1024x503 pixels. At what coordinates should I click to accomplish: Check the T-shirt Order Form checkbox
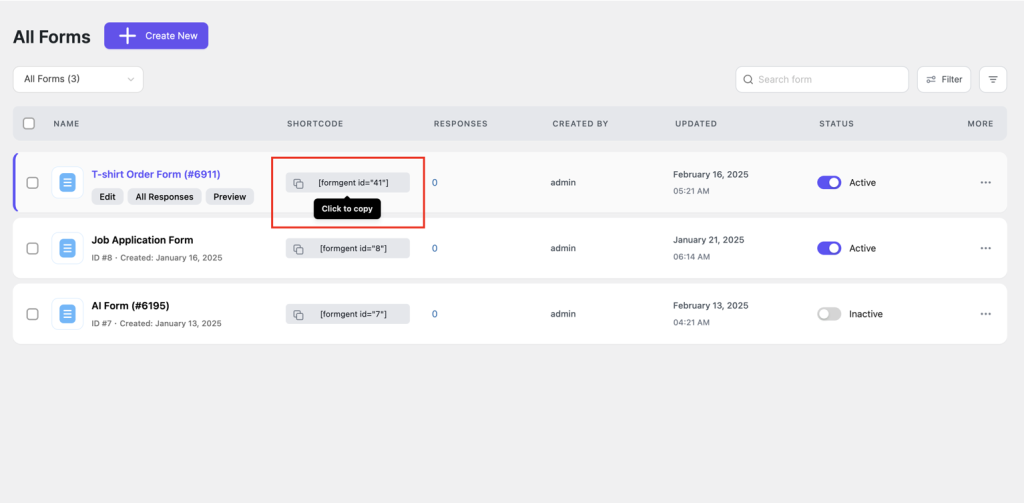point(32,183)
